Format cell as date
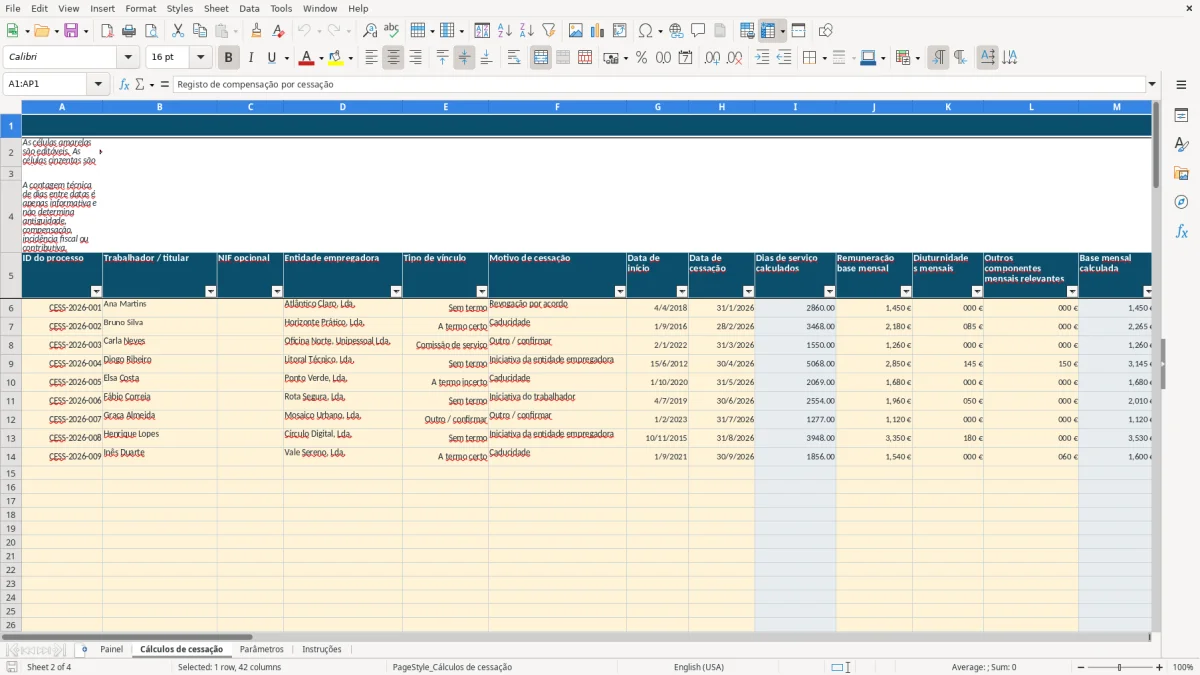Image resolution: width=1200 pixels, height=675 pixels. (685, 58)
